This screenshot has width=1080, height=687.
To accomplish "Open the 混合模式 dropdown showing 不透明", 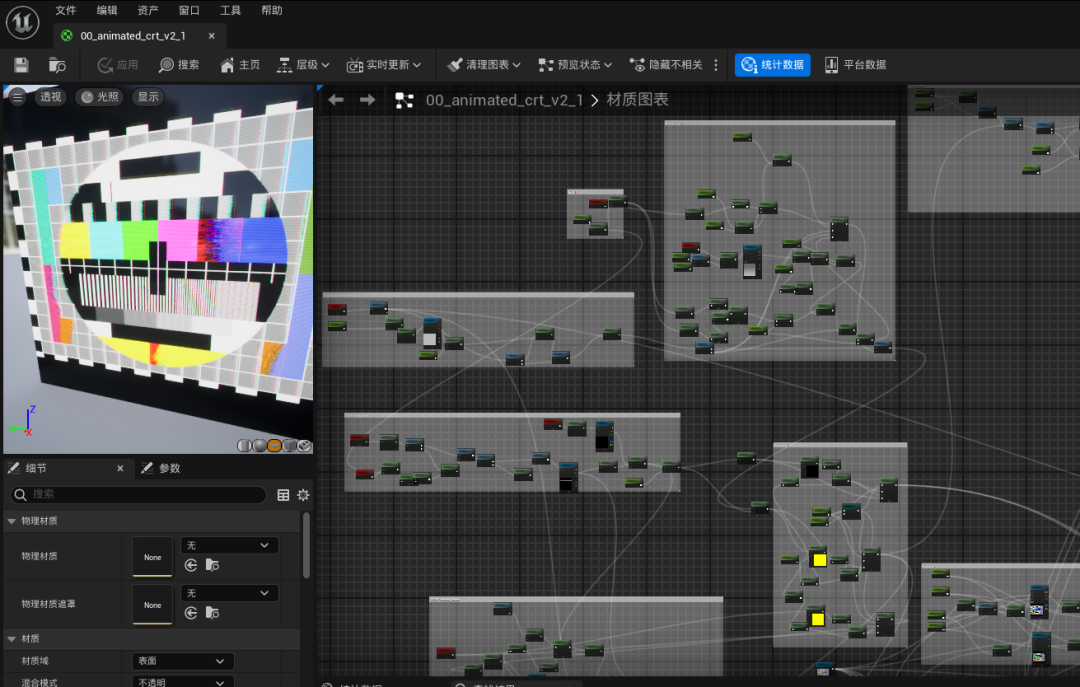I will coord(183,681).
